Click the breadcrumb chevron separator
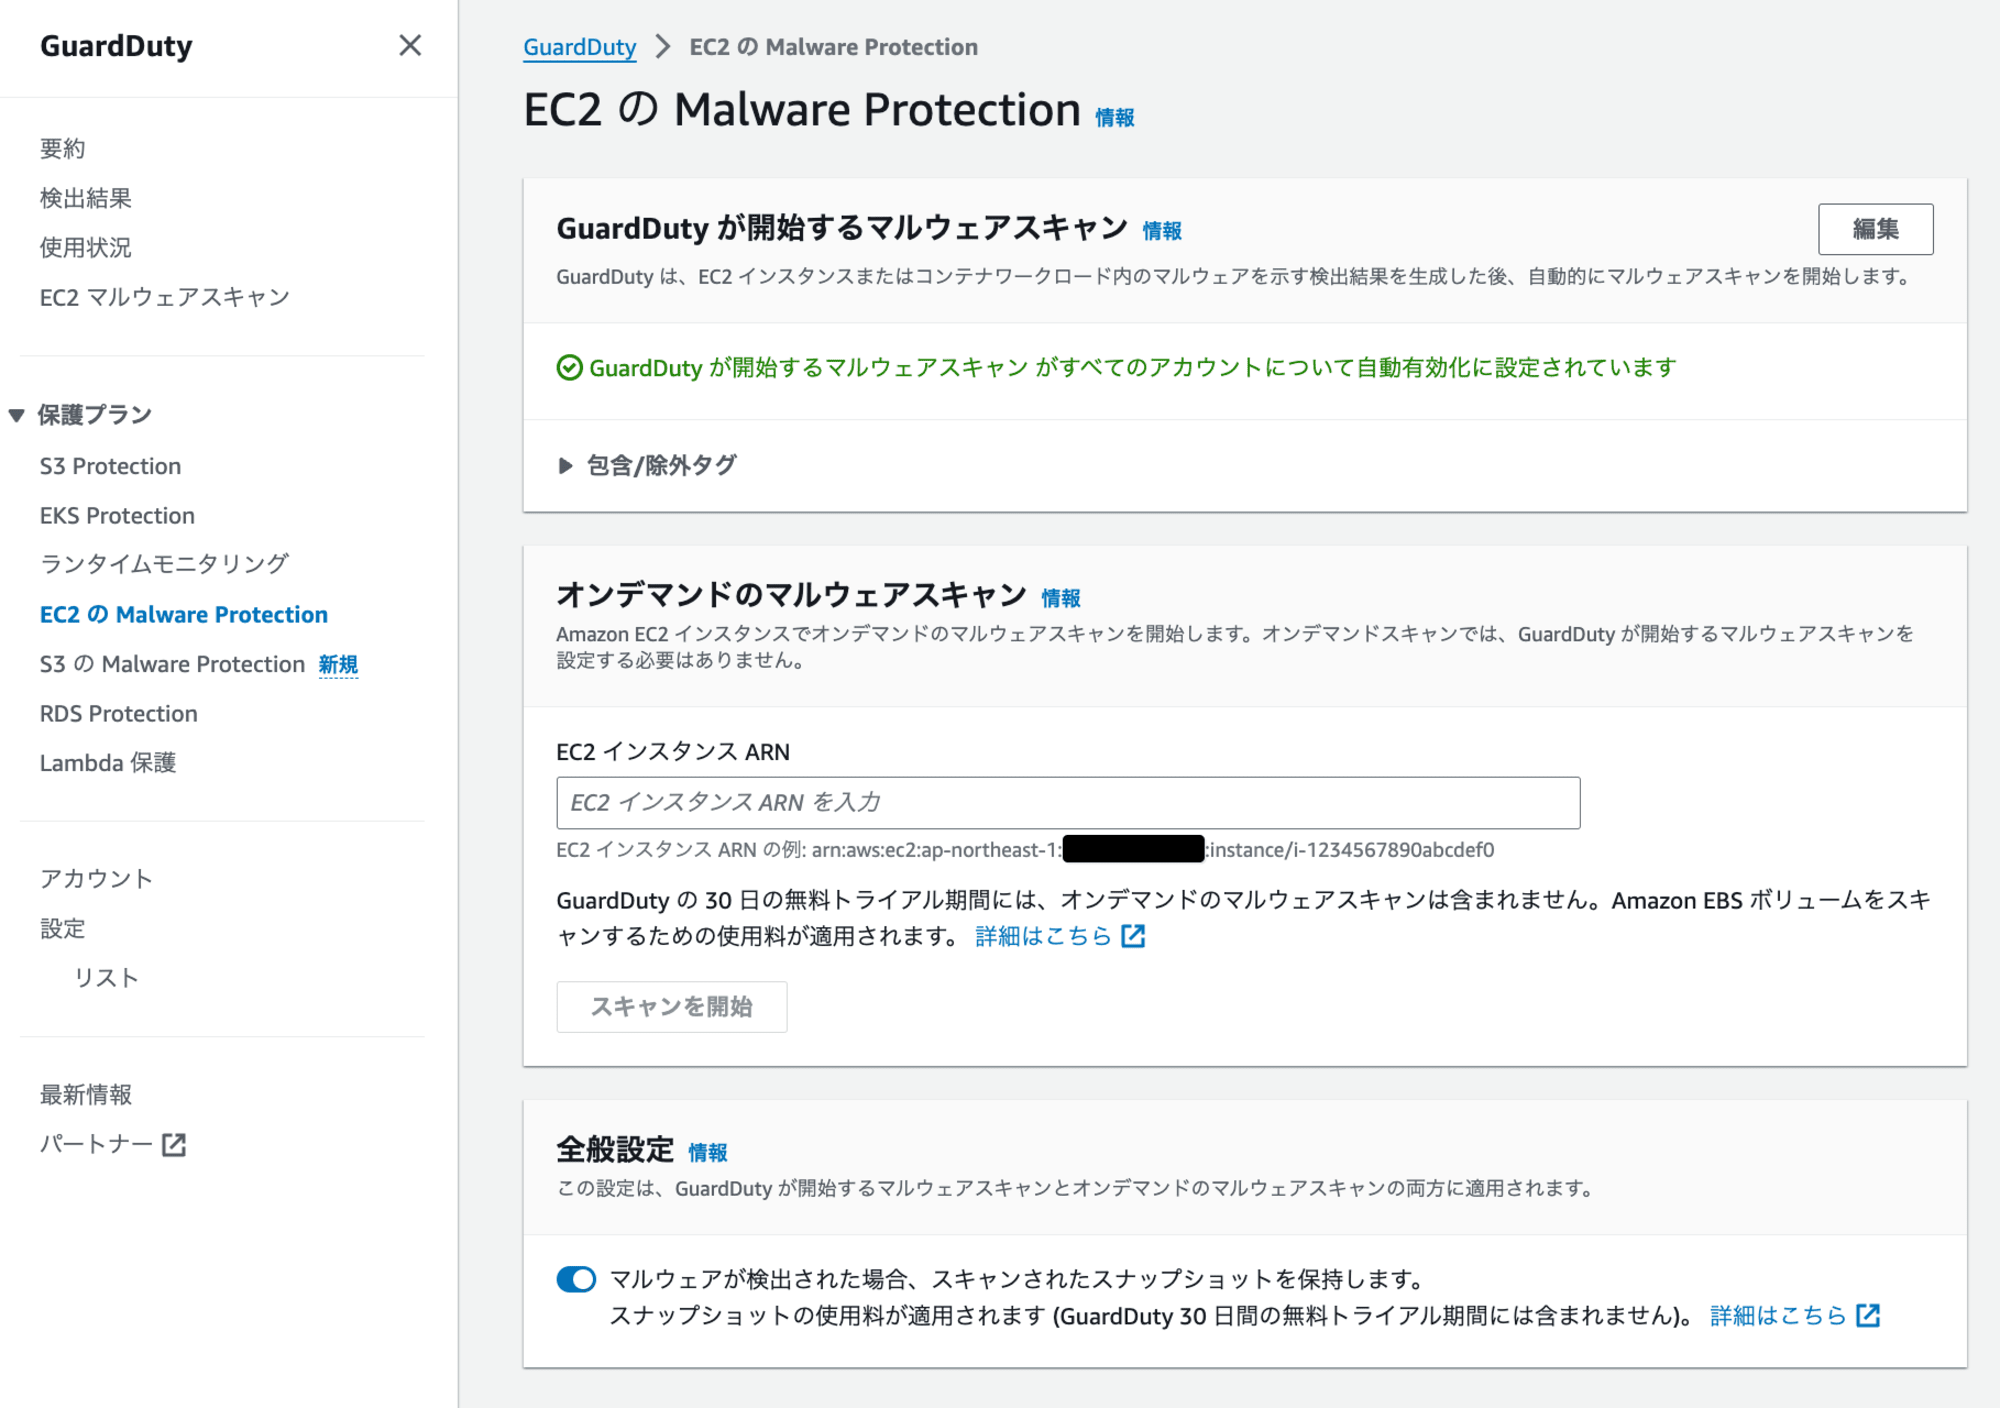Screen dimensions: 2000x1408 pos(663,47)
